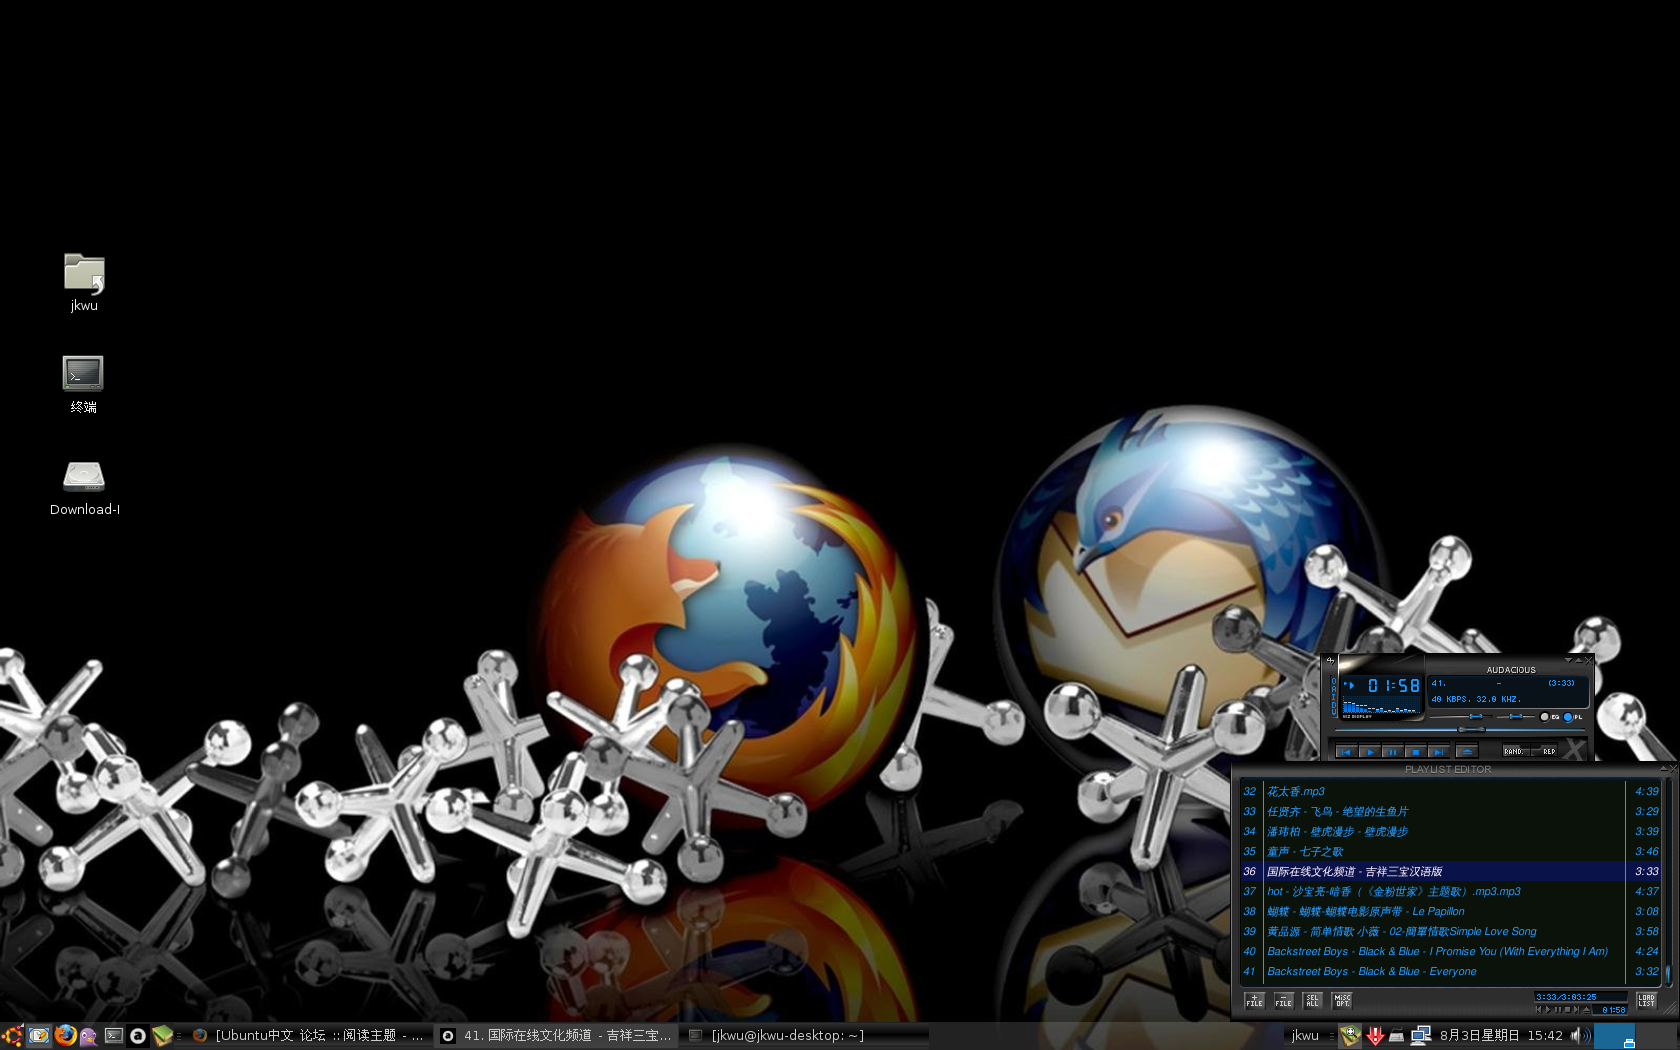Select playlist track 33 任贤齐 - 飞鸟
Viewport: 1680px width, 1050px height.
[1450, 811]
